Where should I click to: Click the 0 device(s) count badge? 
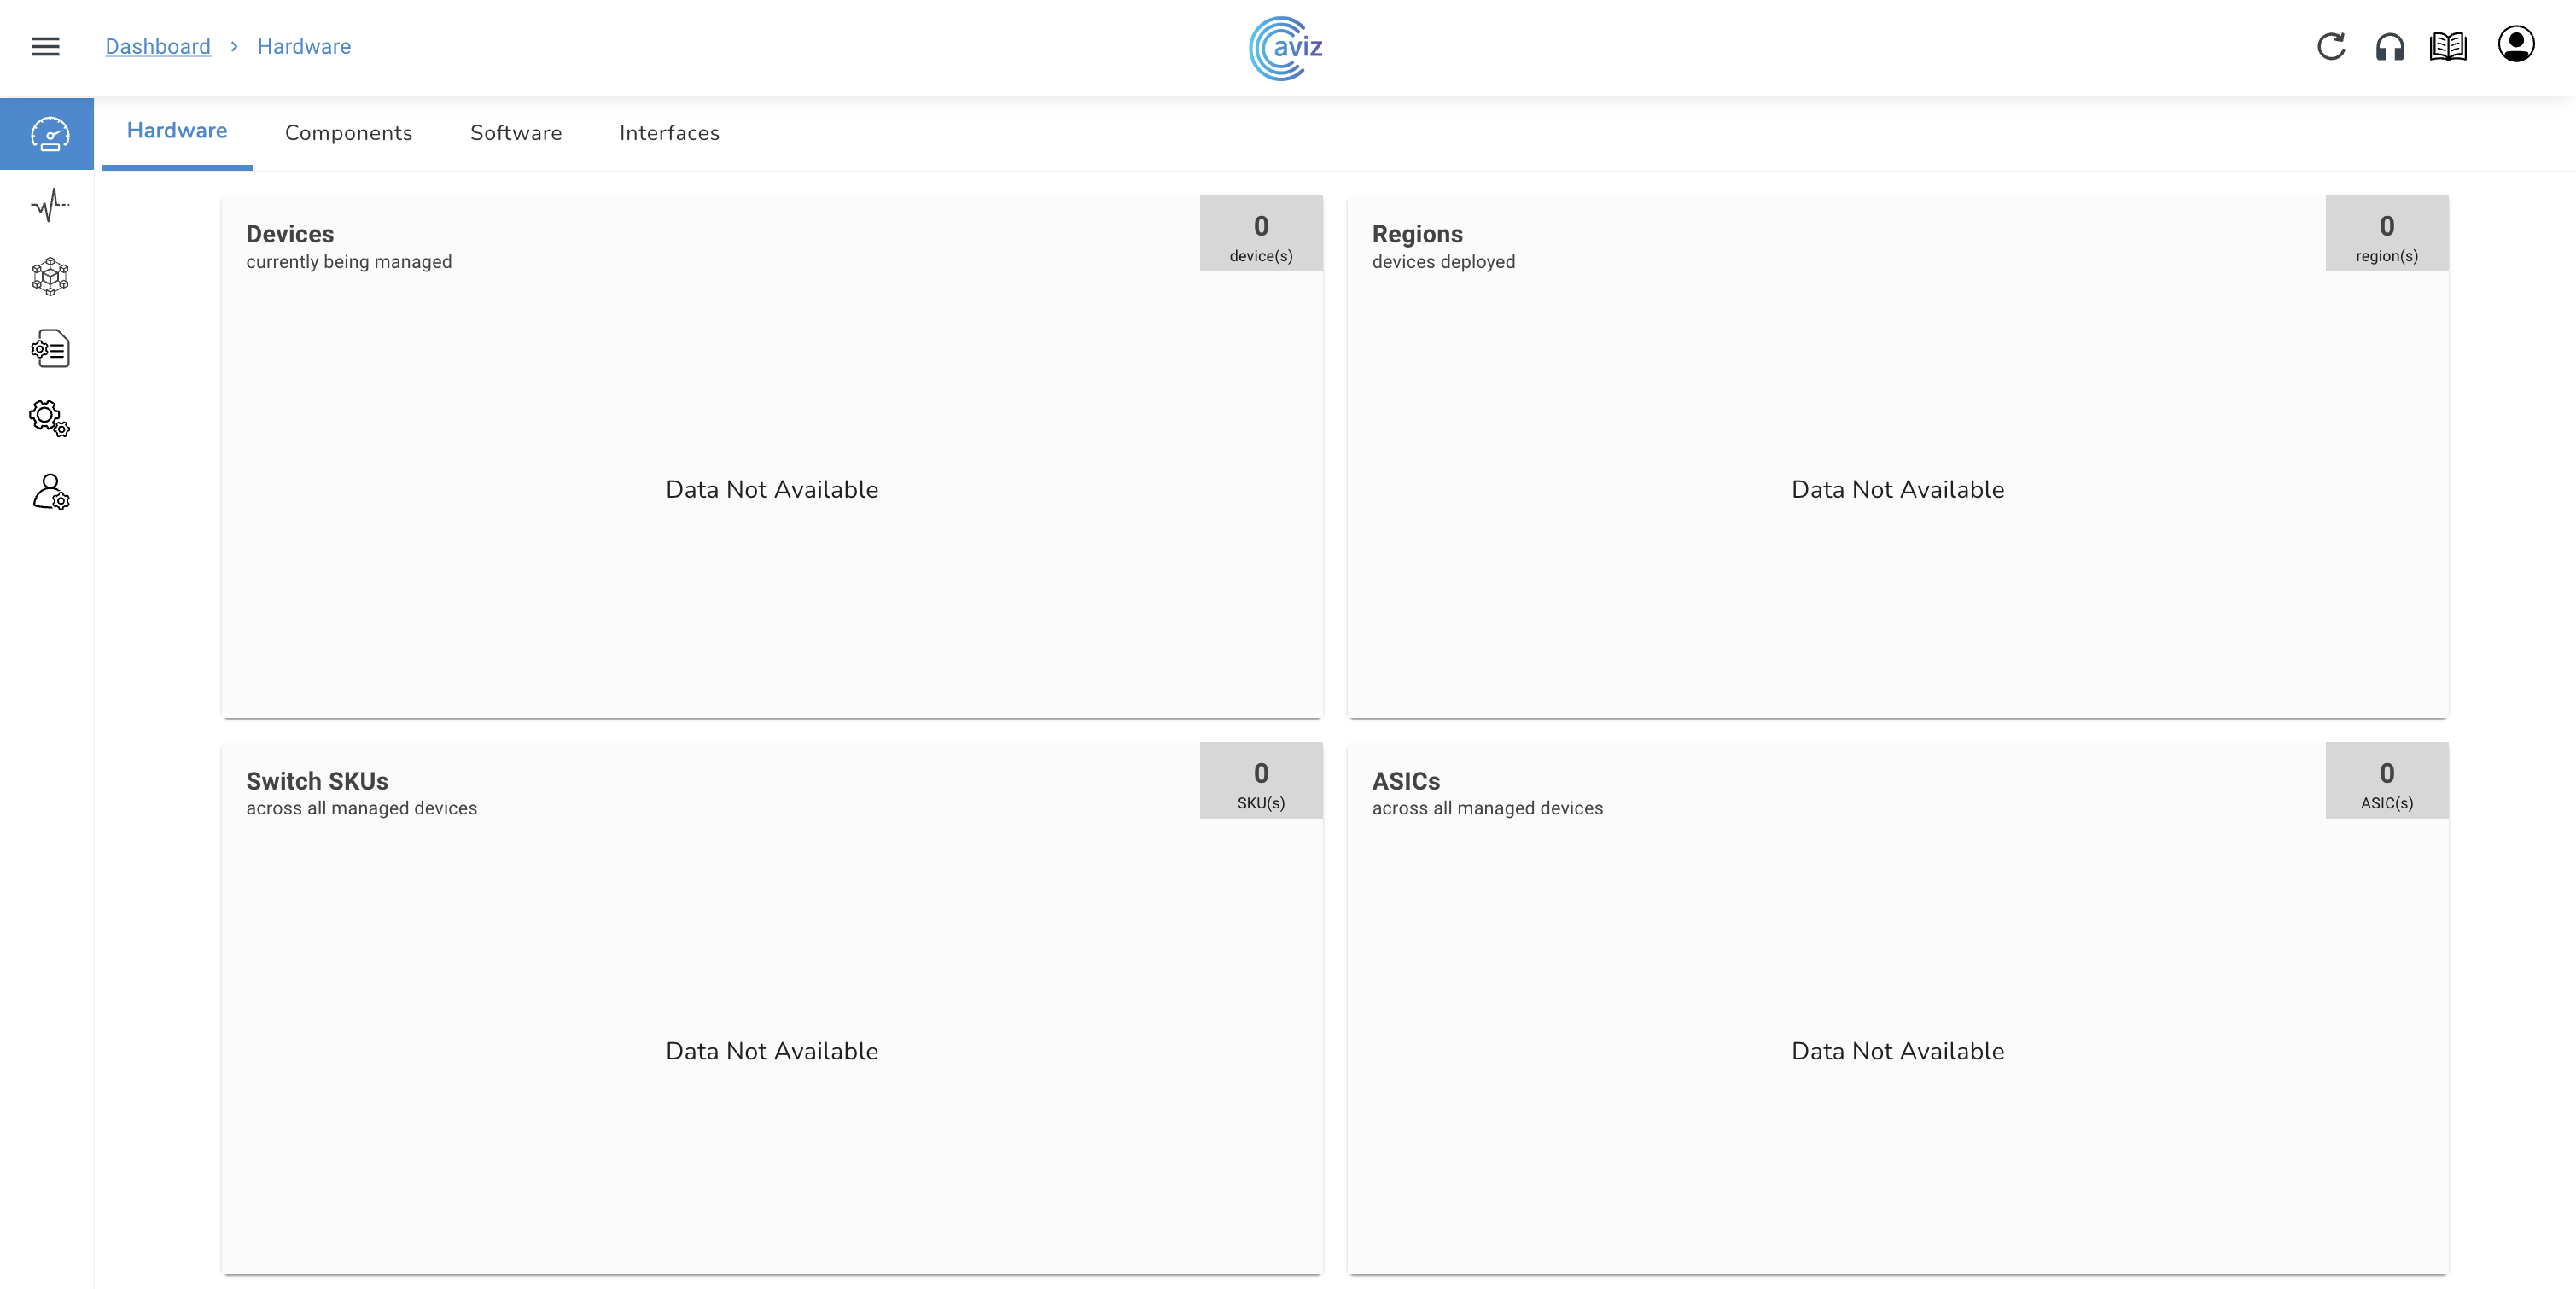click(1260, 234)
